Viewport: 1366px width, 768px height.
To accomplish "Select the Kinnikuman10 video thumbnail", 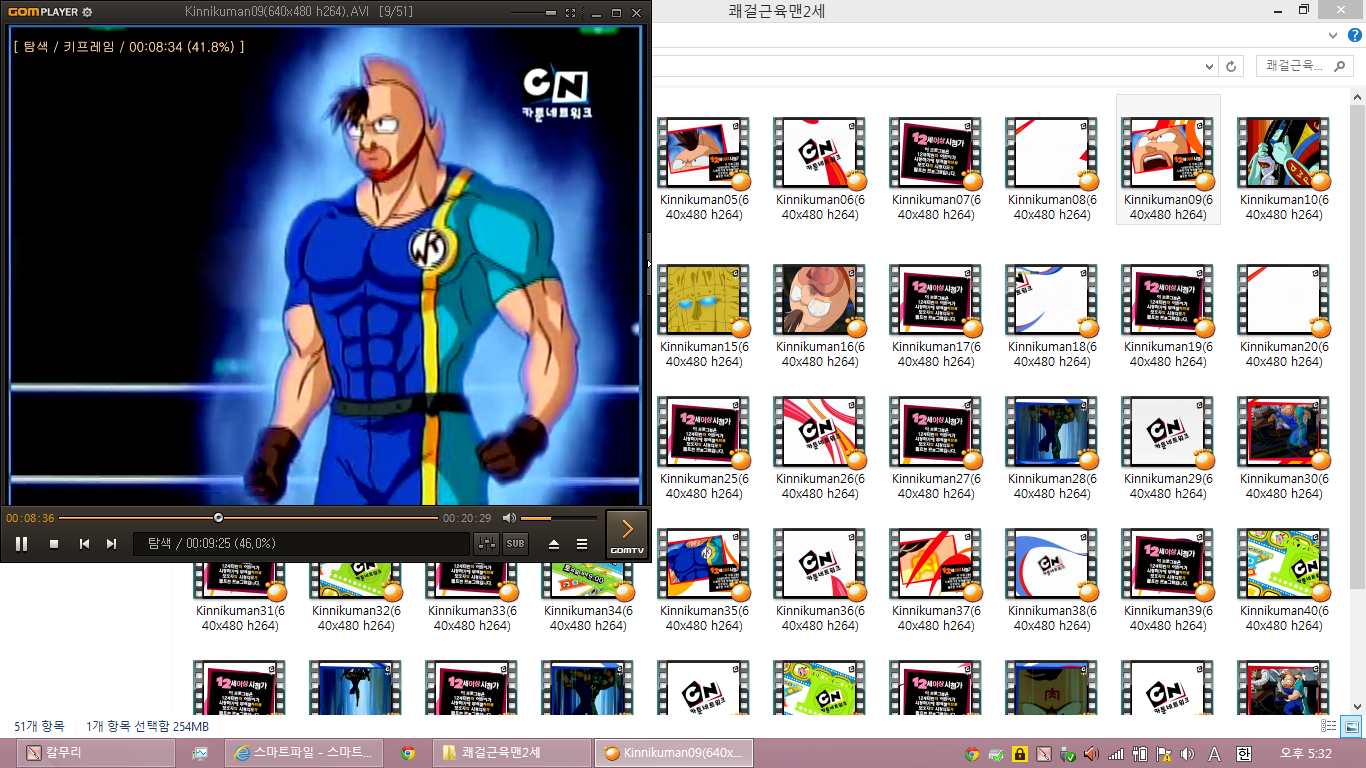I will (1283, 153).
